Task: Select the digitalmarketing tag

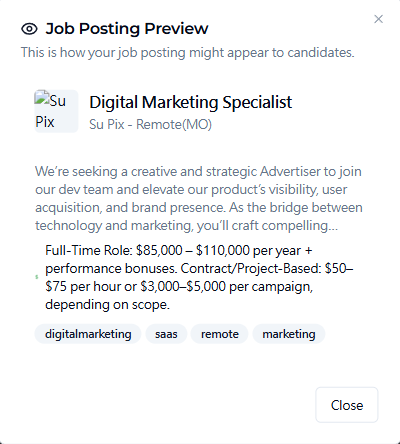Action: coord(88,334)
